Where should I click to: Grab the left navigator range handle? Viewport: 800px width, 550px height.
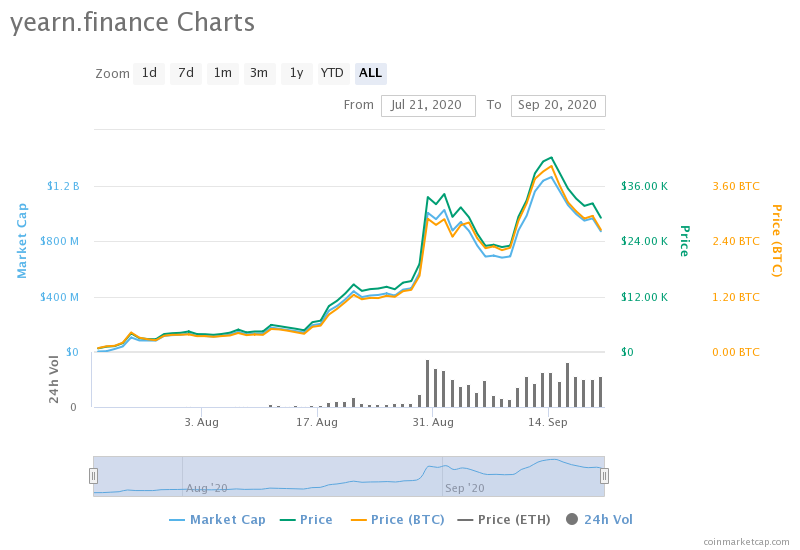[x=93, y=476]
